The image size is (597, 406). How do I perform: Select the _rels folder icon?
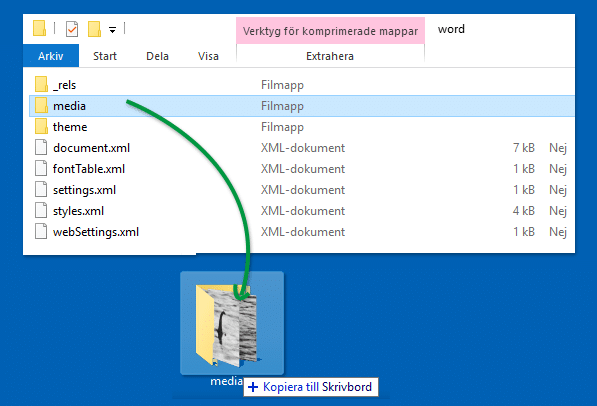click(41, 84)
